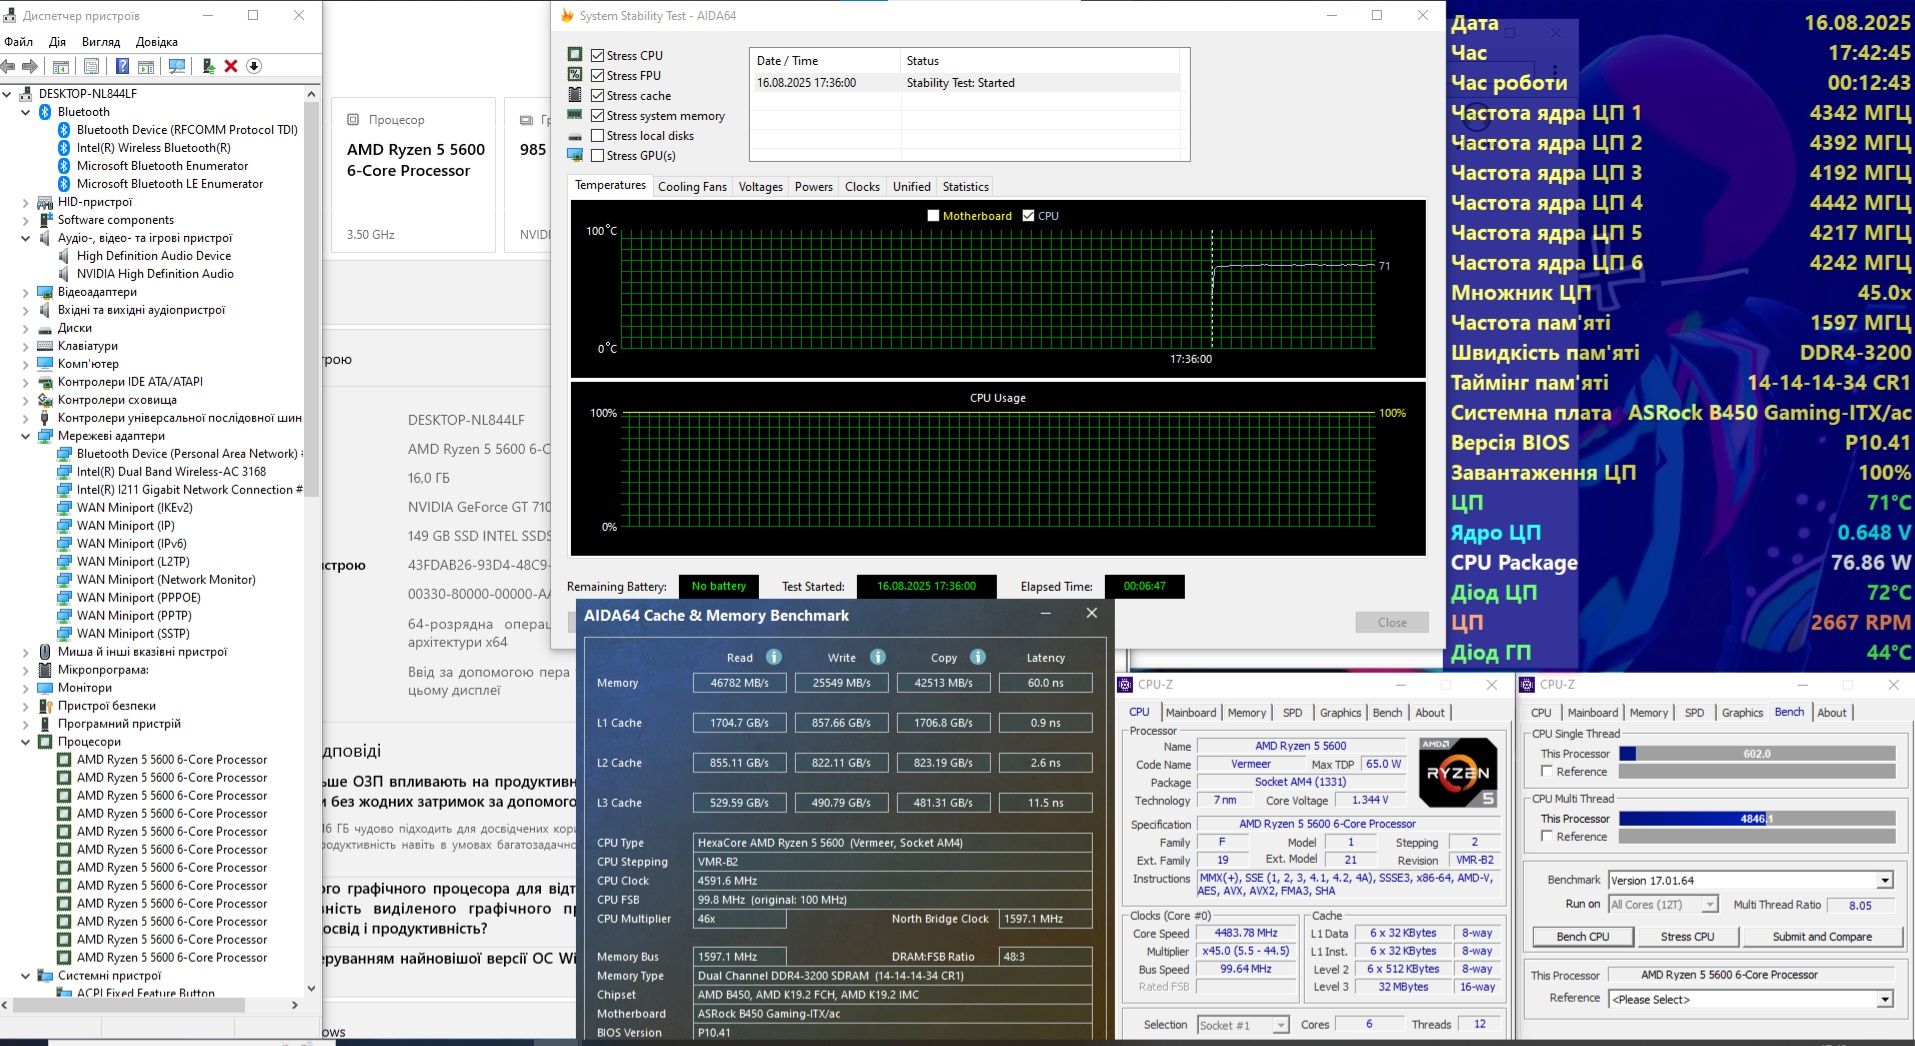This screenshot has width=1915, height=1046.
Task: Open the Reference Please Select dropdown
Action: click(x=1884, y=999)
